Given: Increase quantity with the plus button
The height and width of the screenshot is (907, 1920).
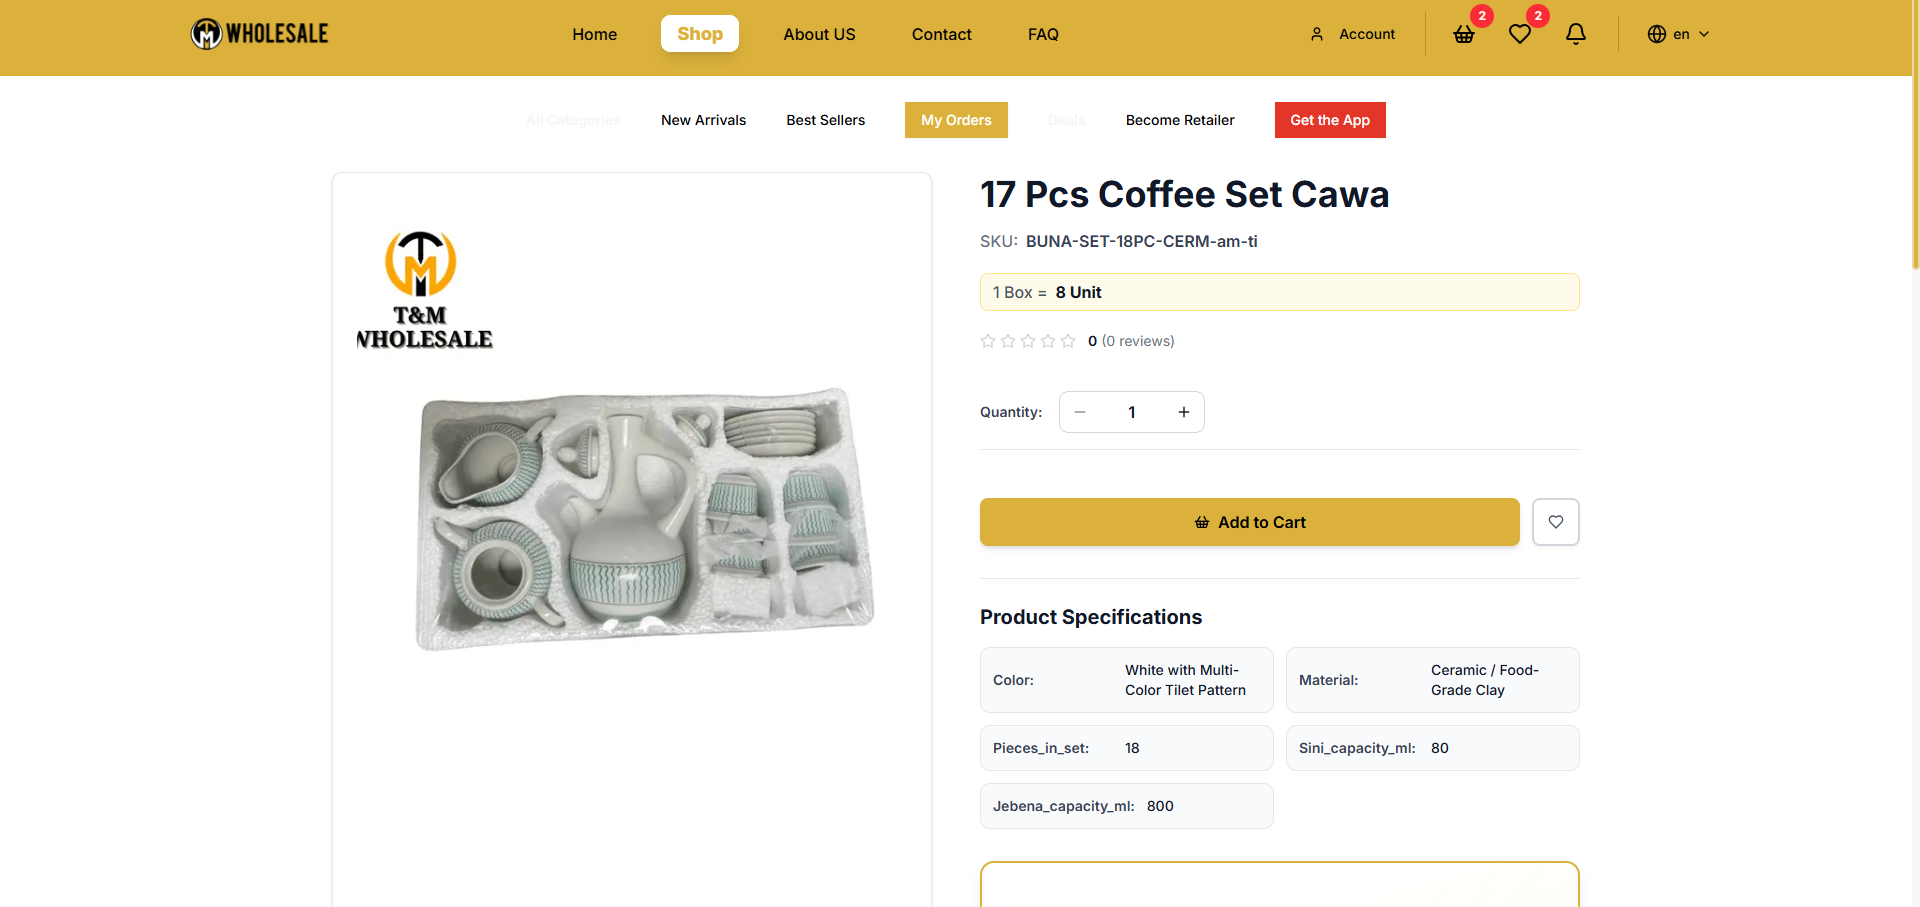Looking at the screenshot, I should [x=1184, y=412].
